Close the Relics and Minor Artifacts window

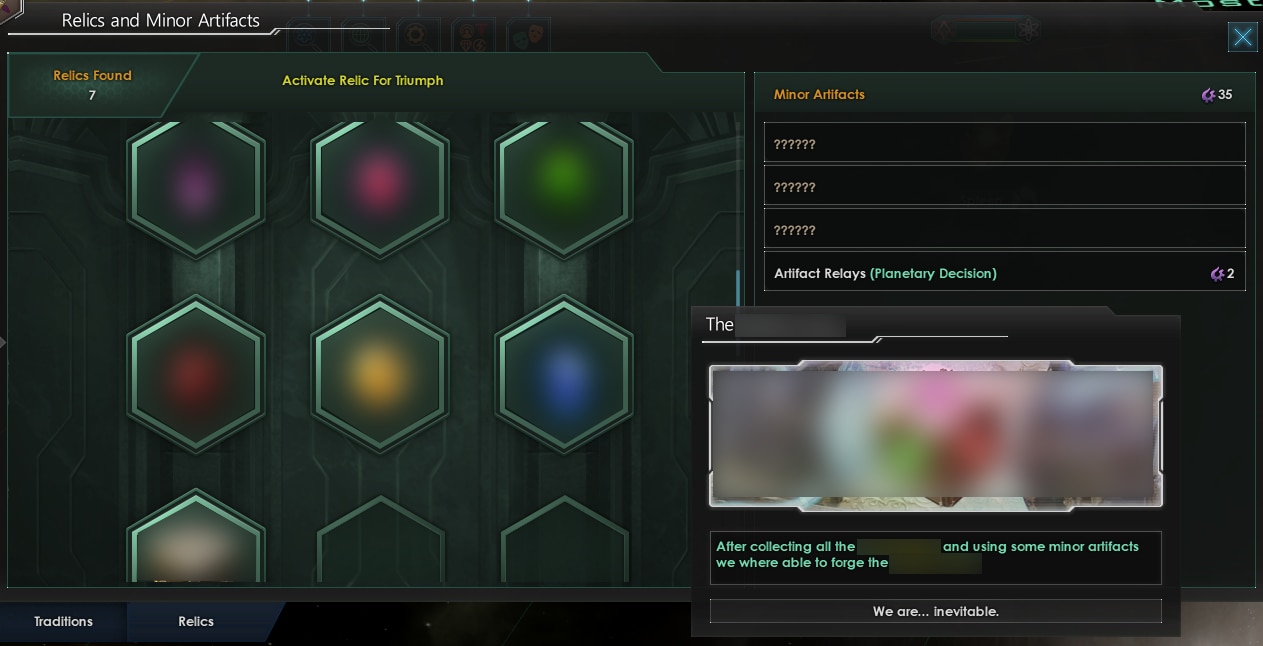pyautogui.click(x=1243, y=38)
